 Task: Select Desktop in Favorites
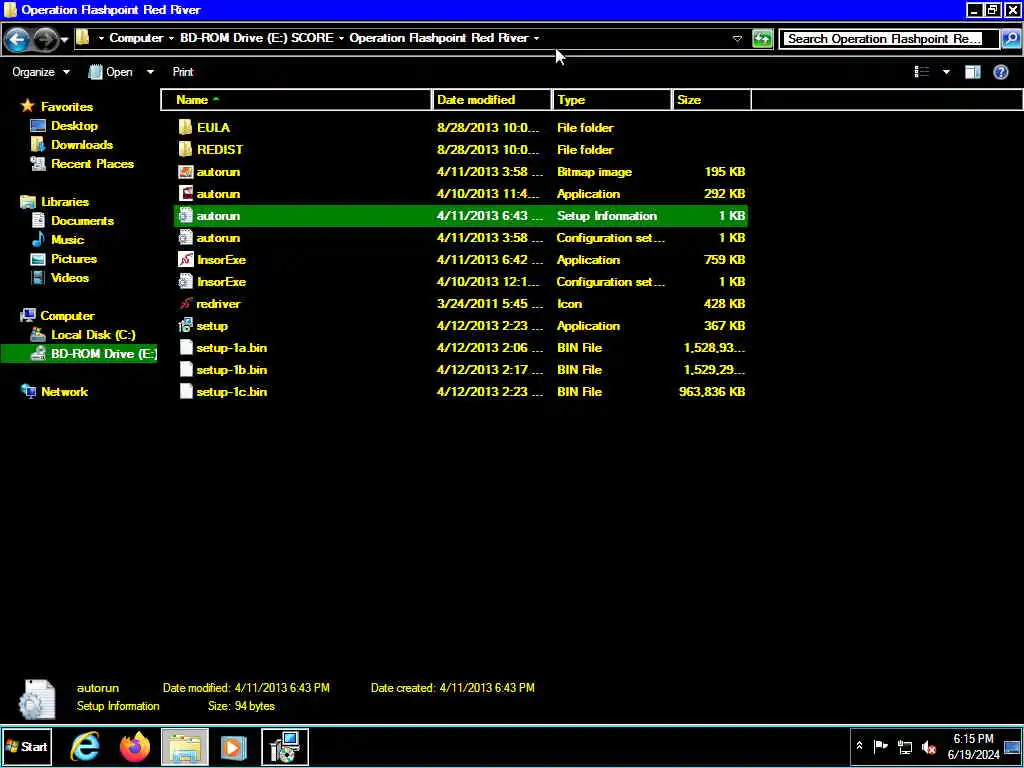pyautogui.click(x=74, y=125)
